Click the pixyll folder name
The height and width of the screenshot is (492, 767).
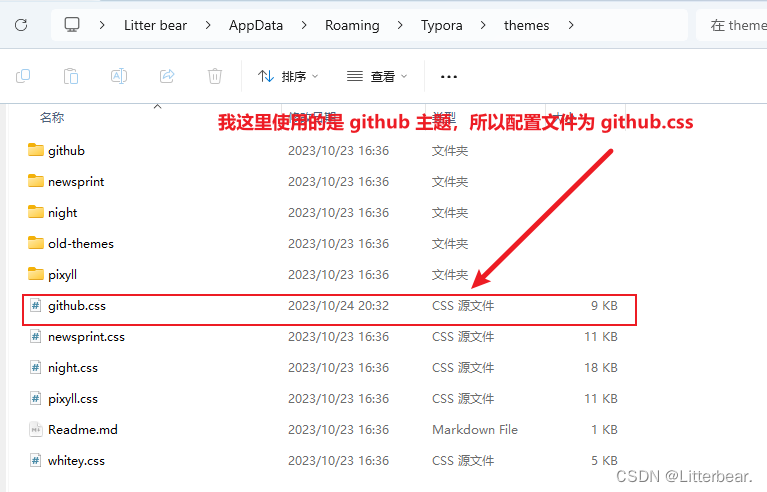[62, 275]
